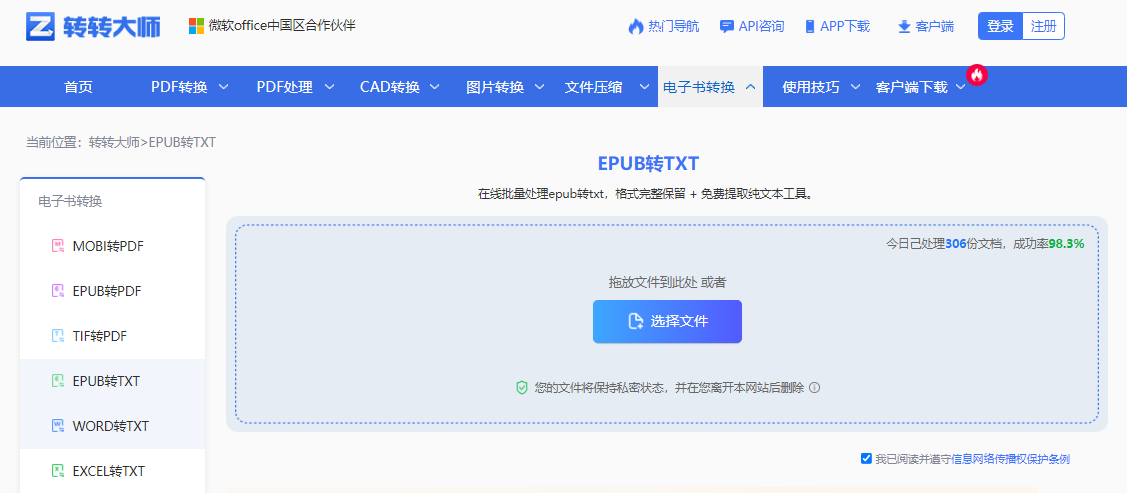
Task: Click the EPUB转PDF file icon
Action: coord(58,291)
